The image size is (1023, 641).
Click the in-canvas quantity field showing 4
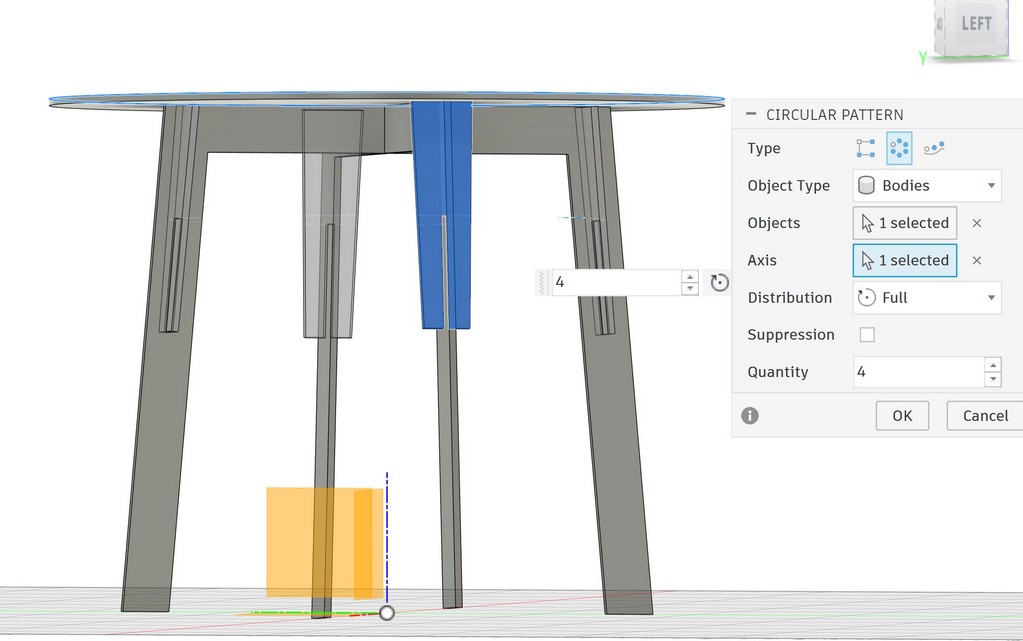coord(617,282)
